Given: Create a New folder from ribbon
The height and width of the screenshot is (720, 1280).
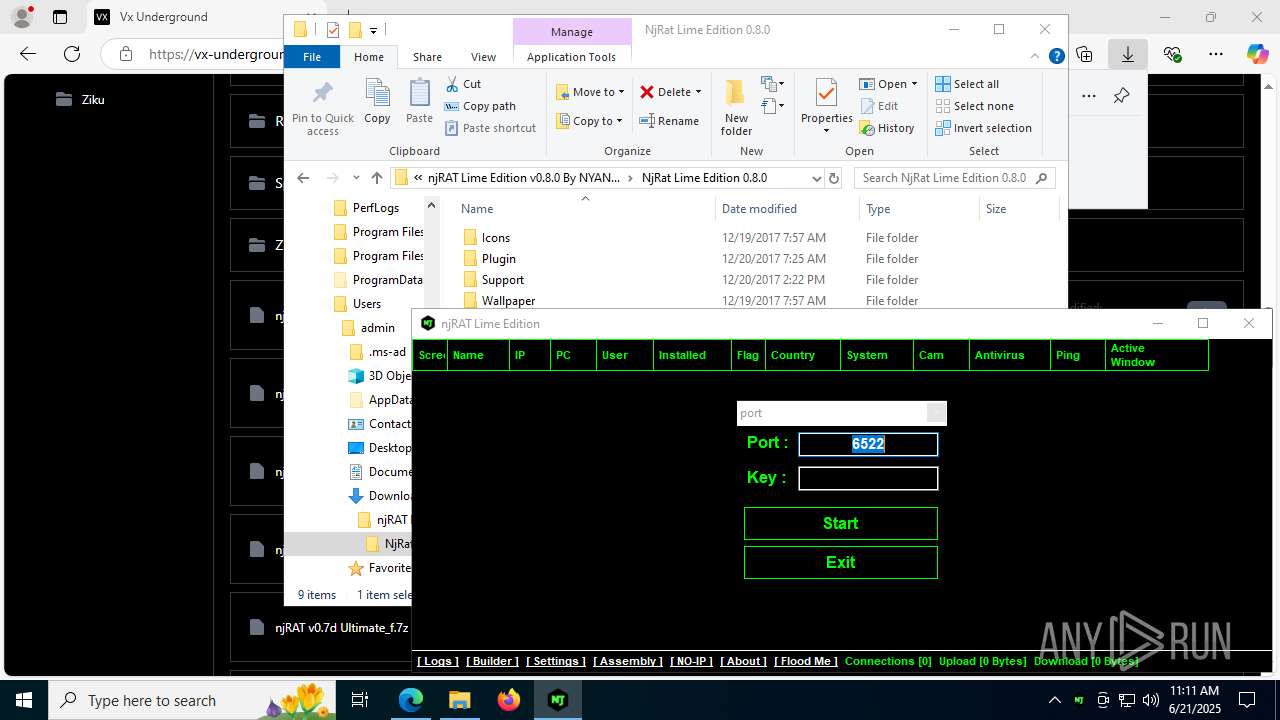Looking at the screenshot, I should [736, 107].
